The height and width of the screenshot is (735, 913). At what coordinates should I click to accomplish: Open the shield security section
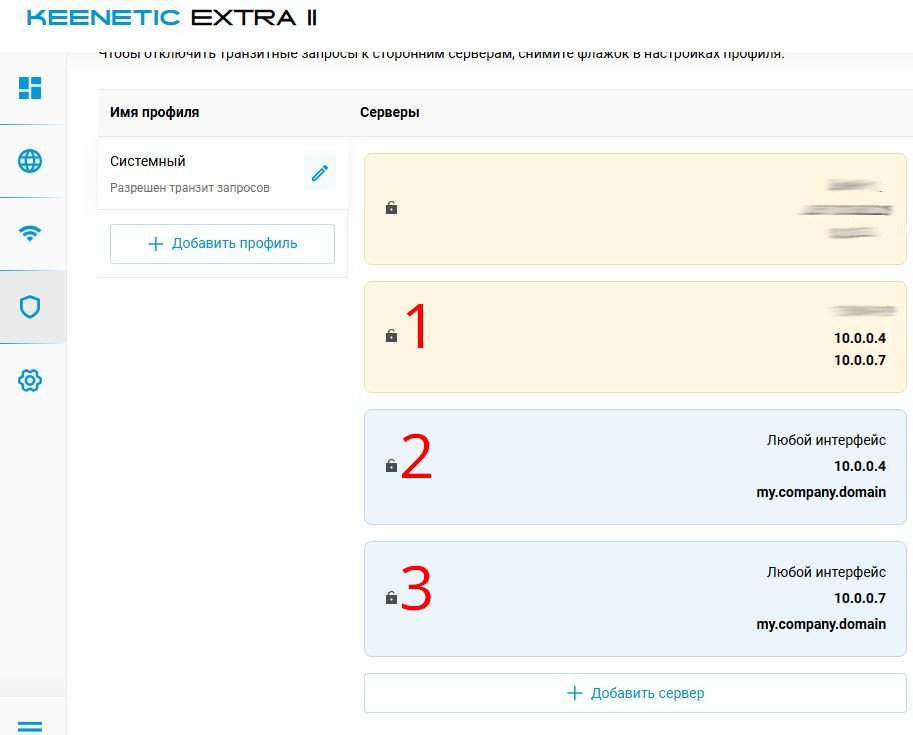(x=31, y=307)
